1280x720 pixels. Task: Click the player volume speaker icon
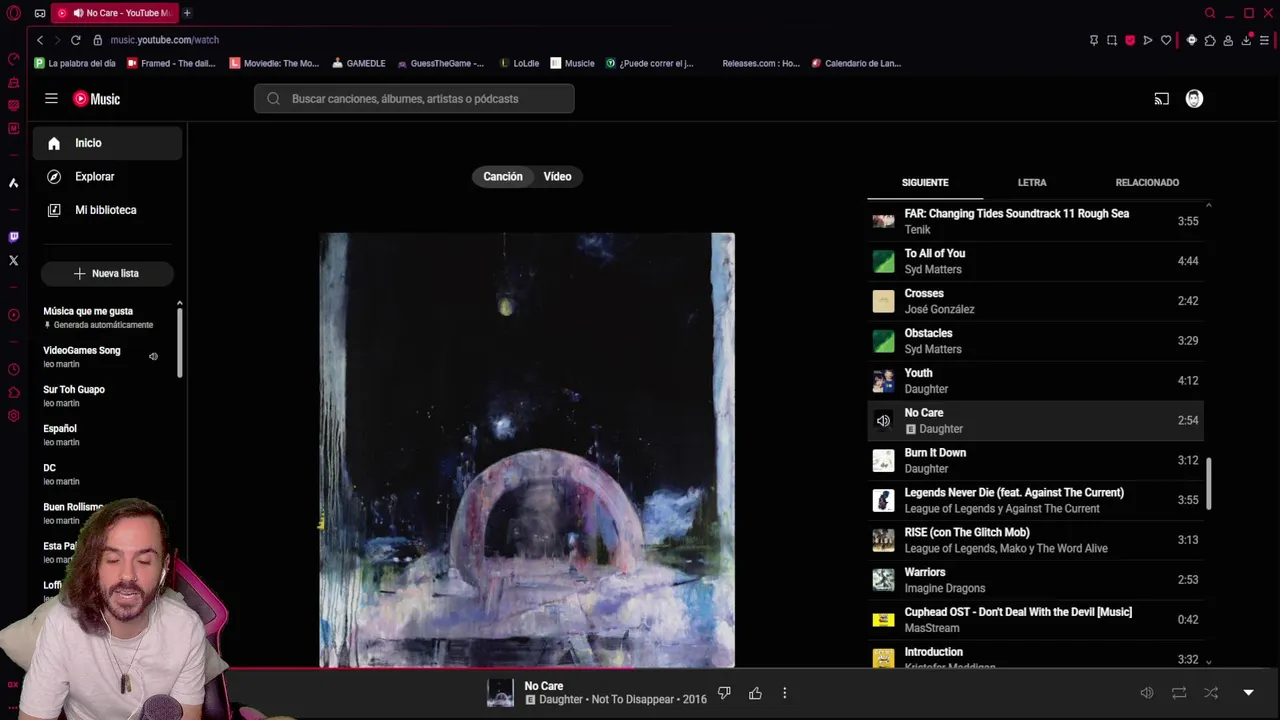1147,693
